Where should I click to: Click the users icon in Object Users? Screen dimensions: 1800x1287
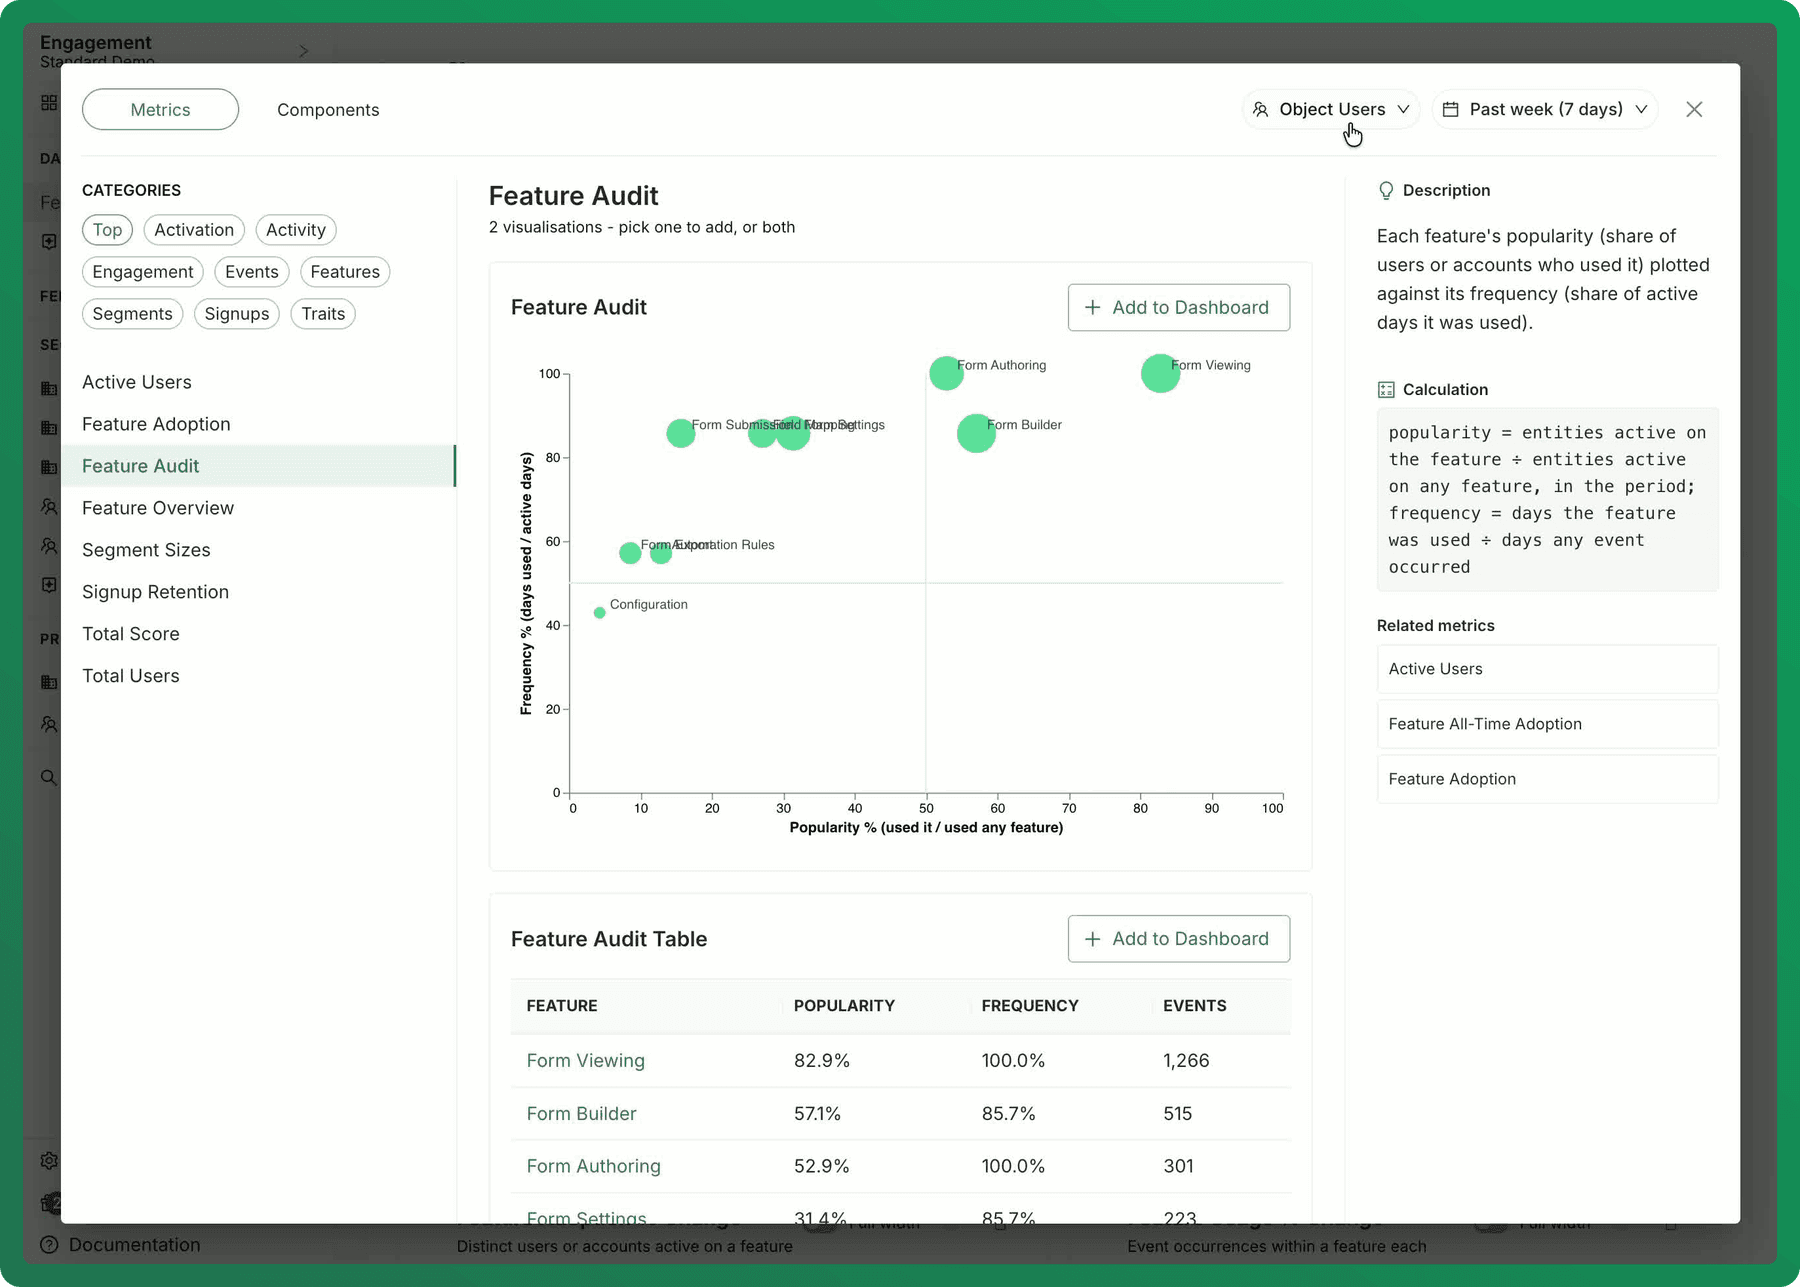coord(1261,109)
